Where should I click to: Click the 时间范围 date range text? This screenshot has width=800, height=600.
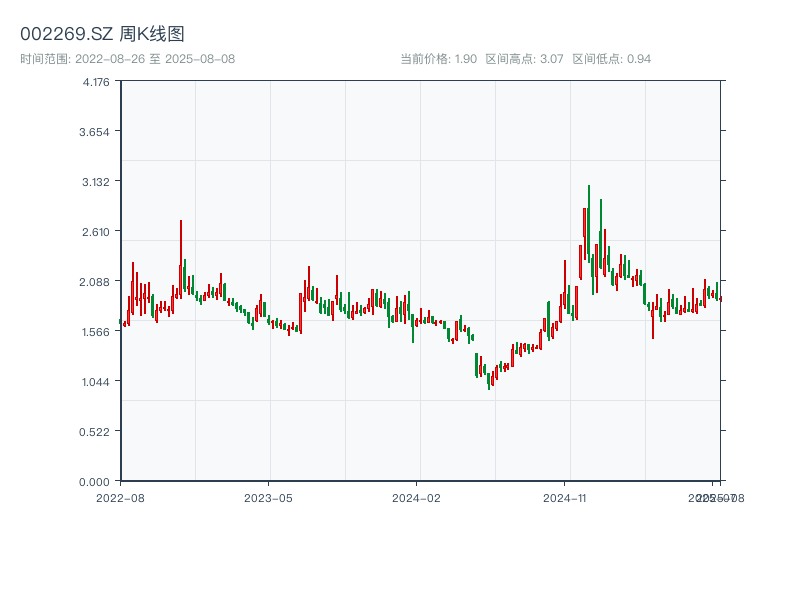[127, 59]
